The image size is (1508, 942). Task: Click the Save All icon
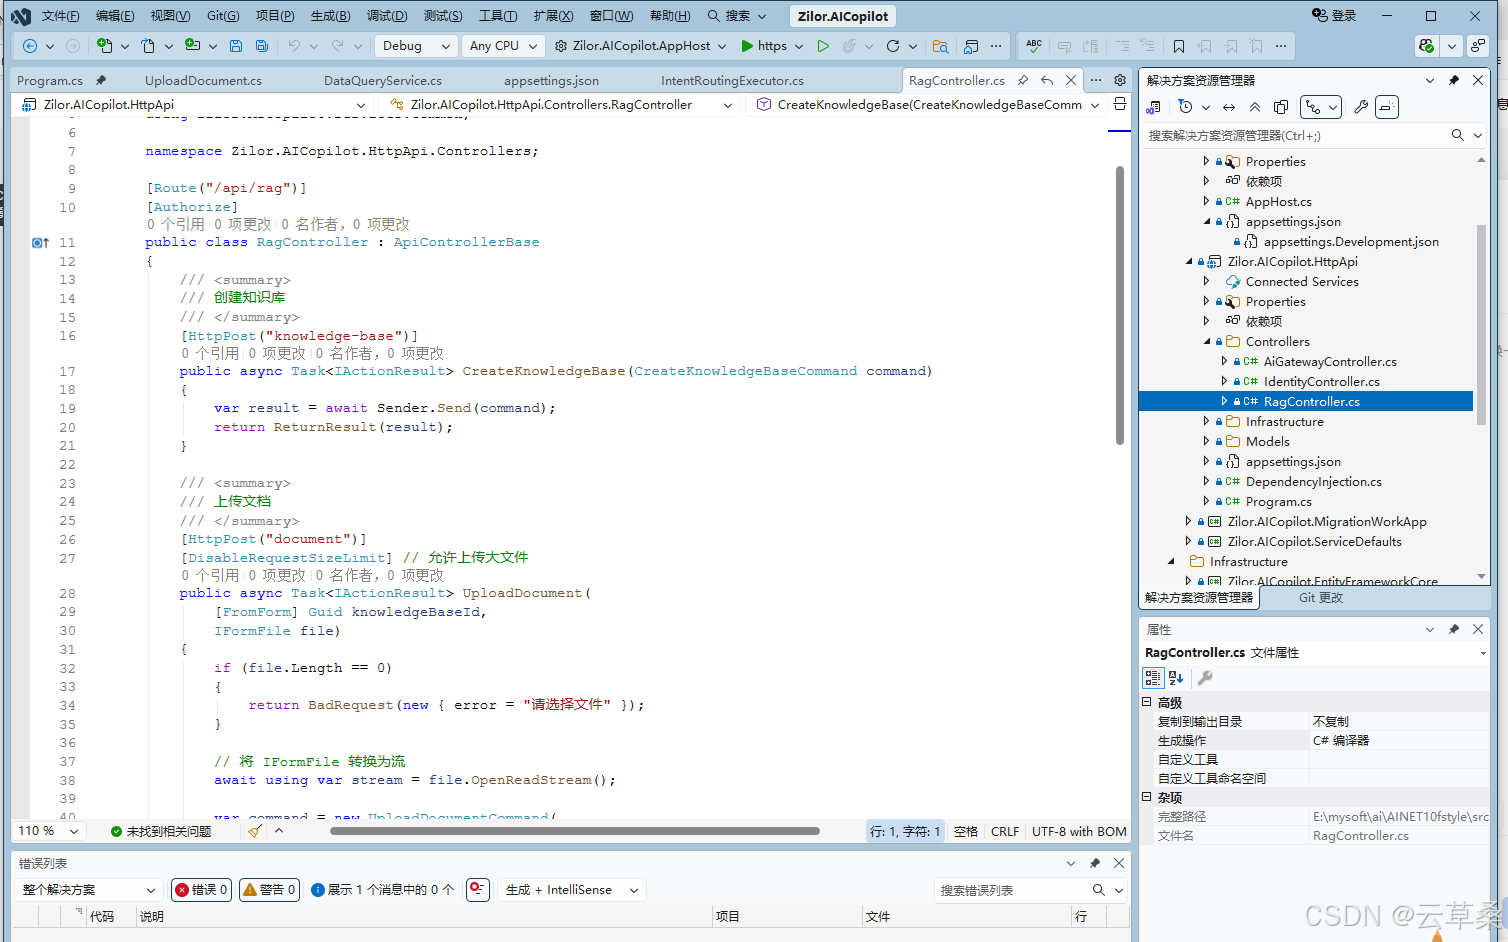262,46
